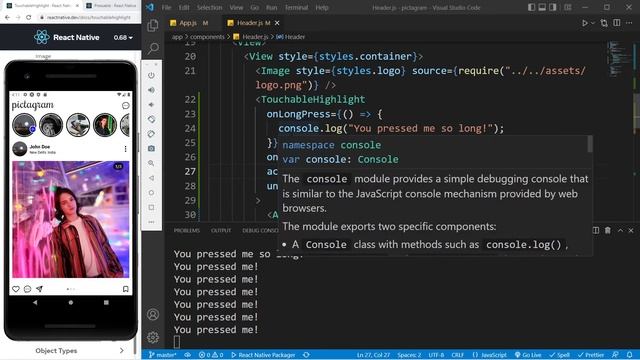The width and height of the screenshot is (640, 360).
Task: Switch to the PROBLEMS panel tab
Action: [x=187, y=231]
